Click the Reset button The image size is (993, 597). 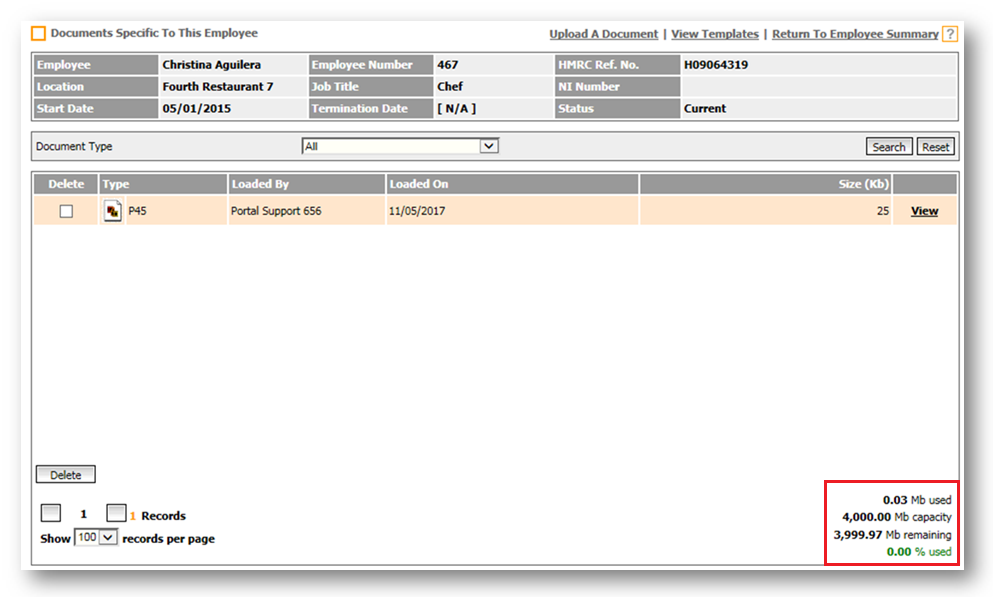click(x=935, y=147)
